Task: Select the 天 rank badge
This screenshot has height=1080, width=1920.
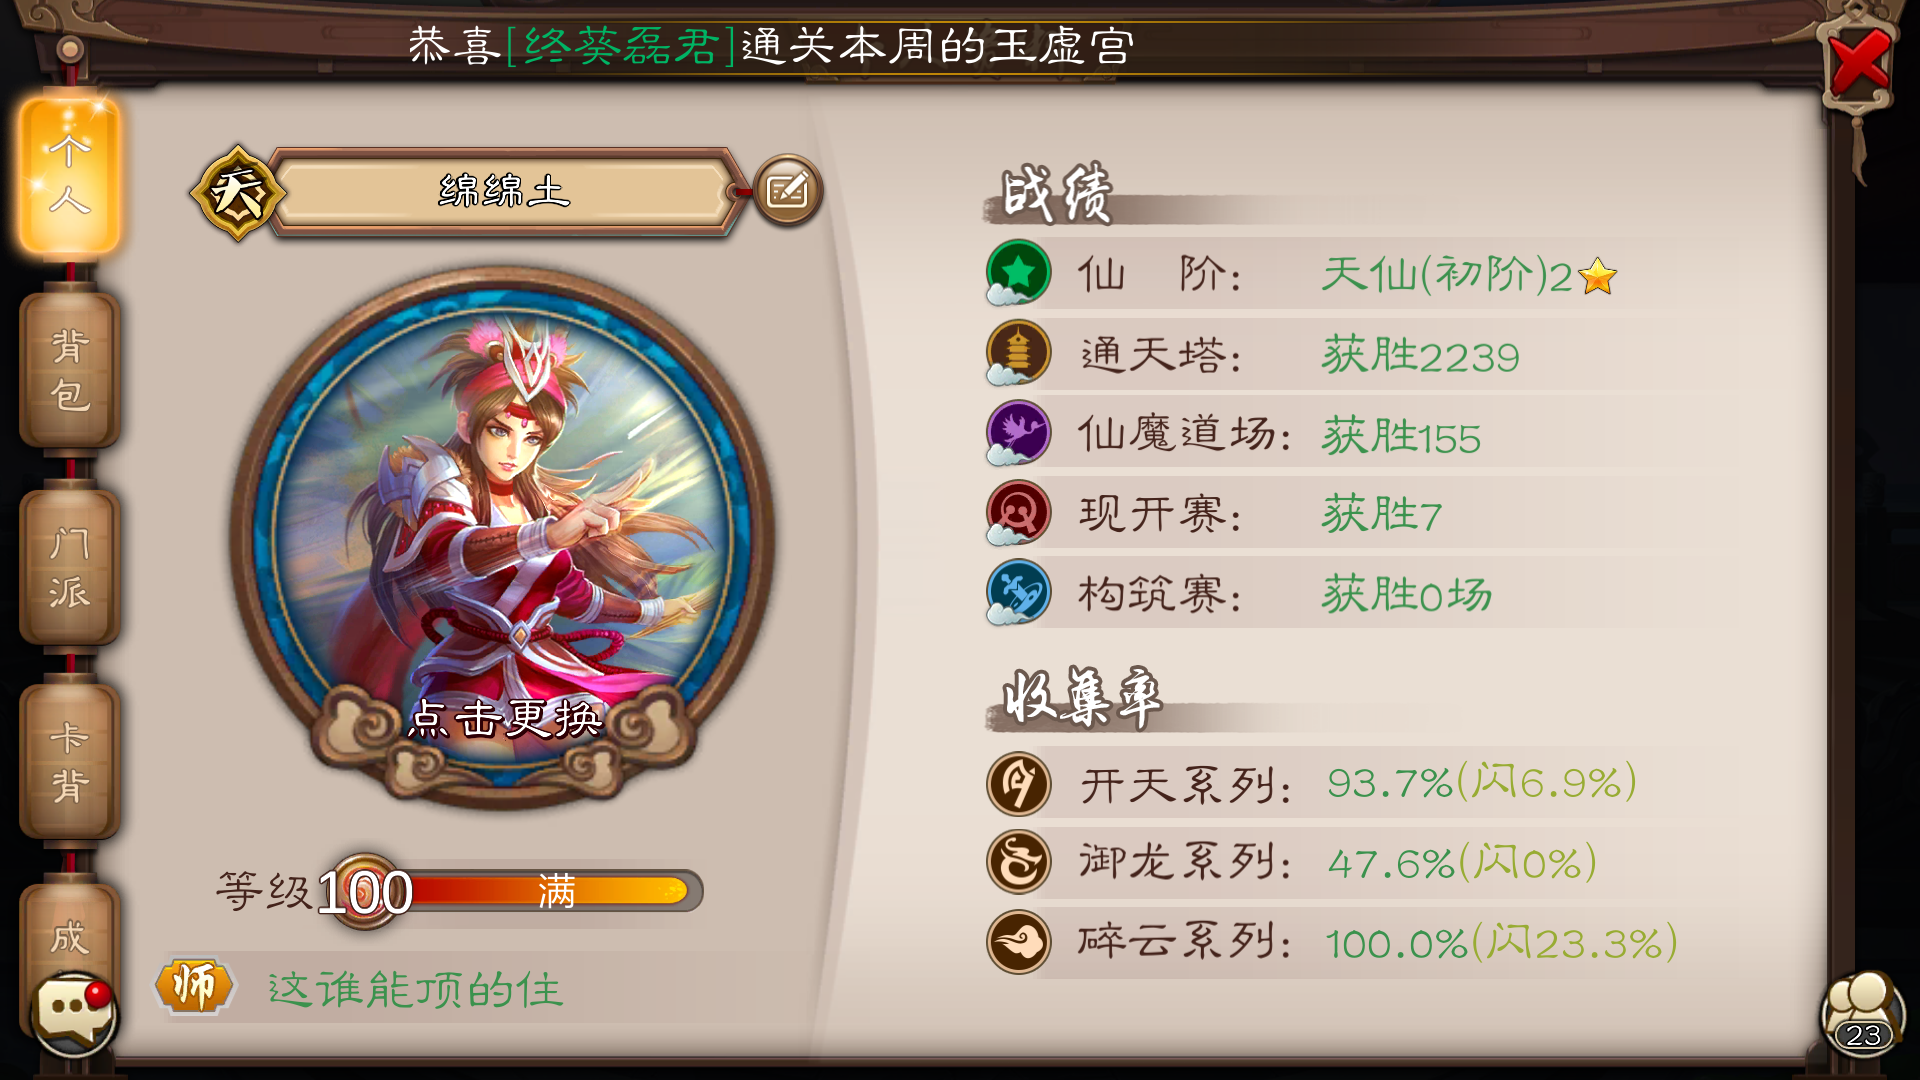Action: click(237, 192)
